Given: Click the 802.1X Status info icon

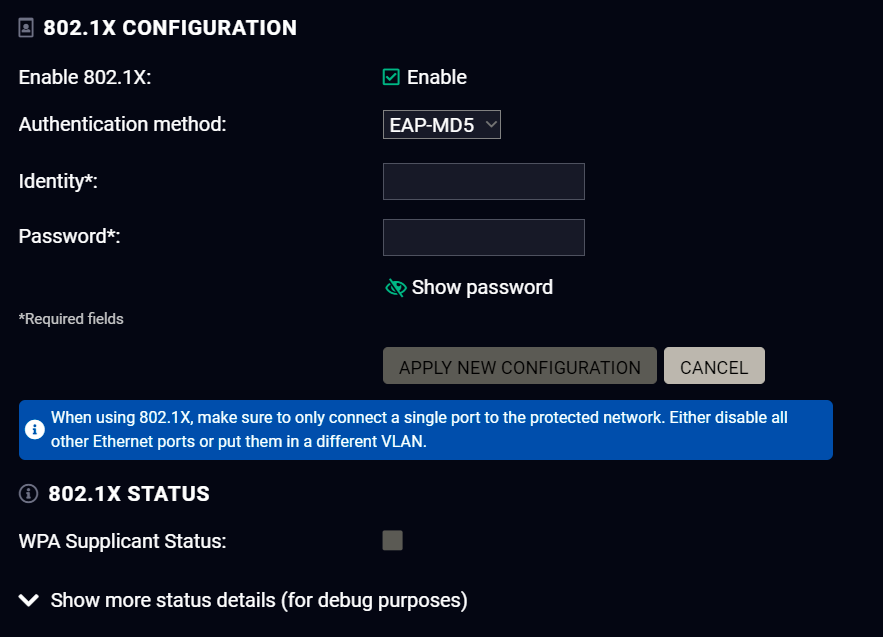Looking at the screenshot, I should (x=28, y=493).
